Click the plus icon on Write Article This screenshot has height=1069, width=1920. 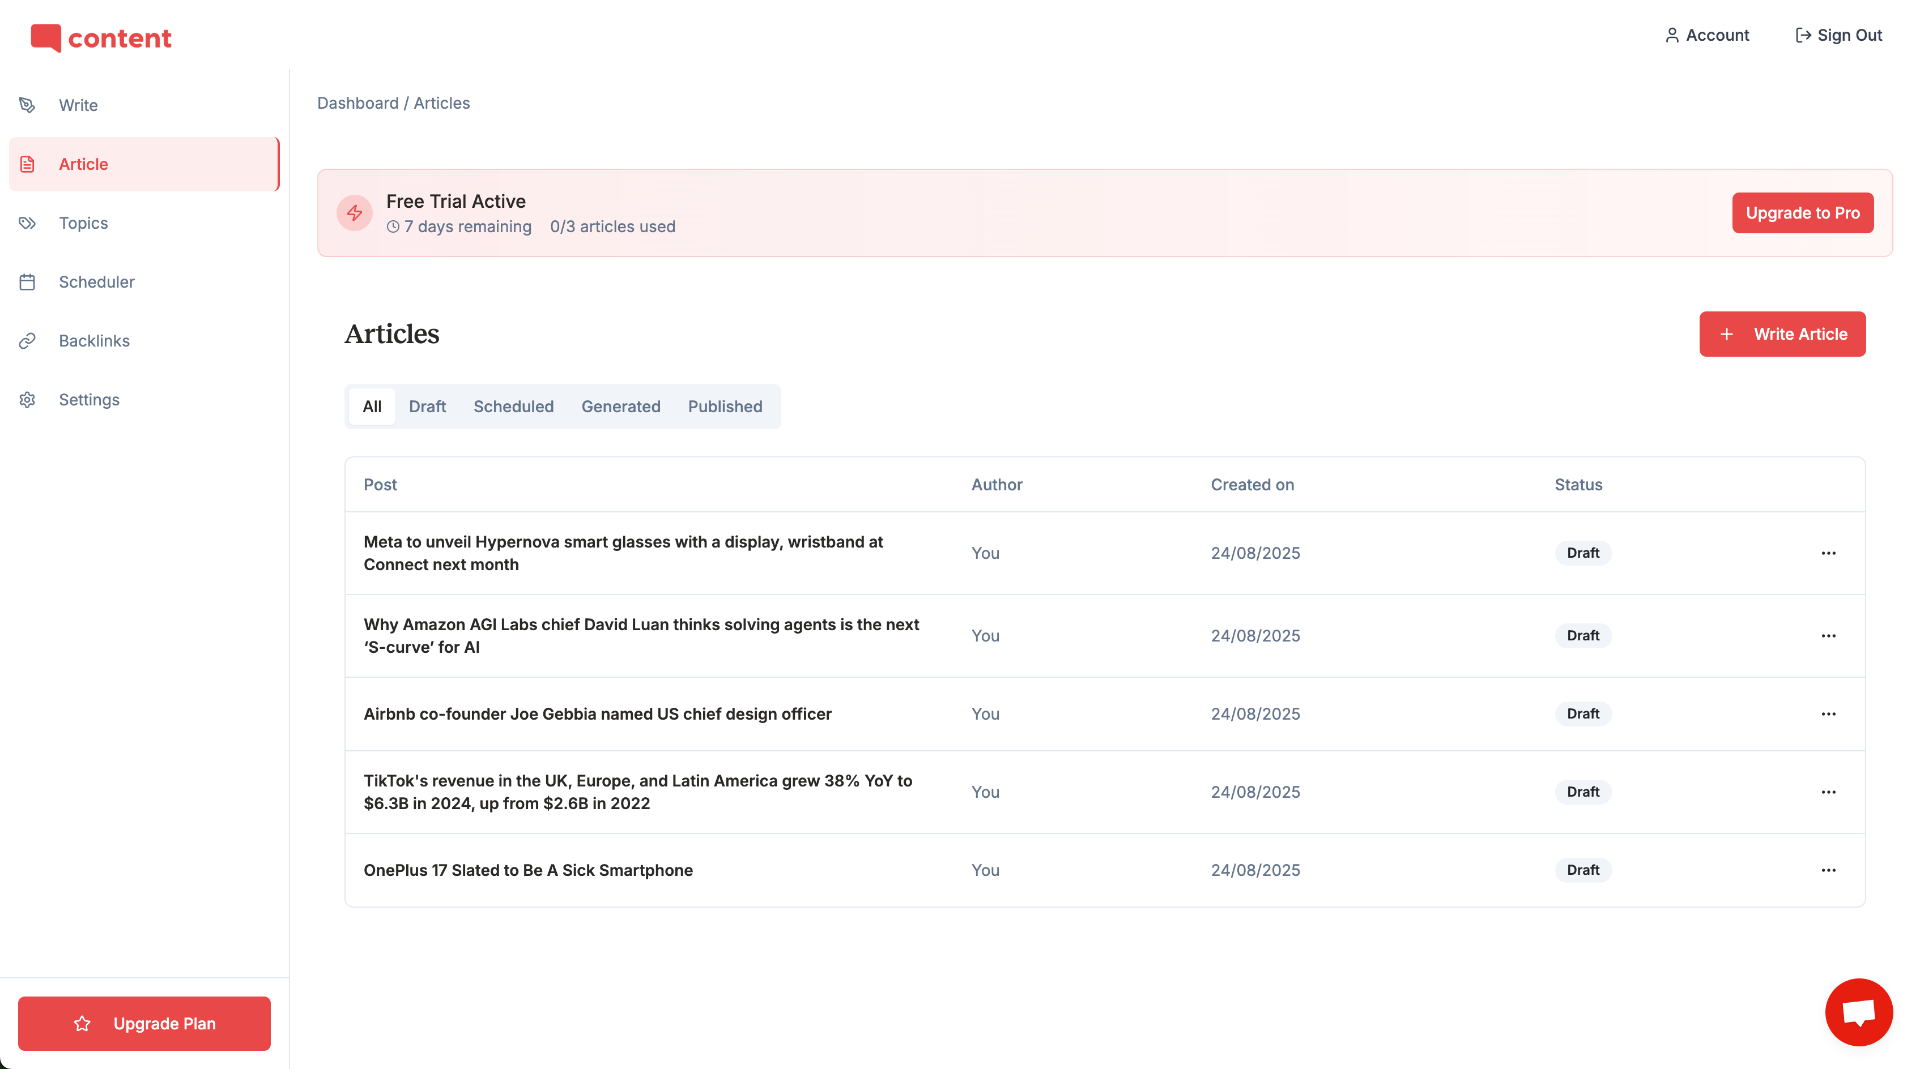tap(1726, 334)
